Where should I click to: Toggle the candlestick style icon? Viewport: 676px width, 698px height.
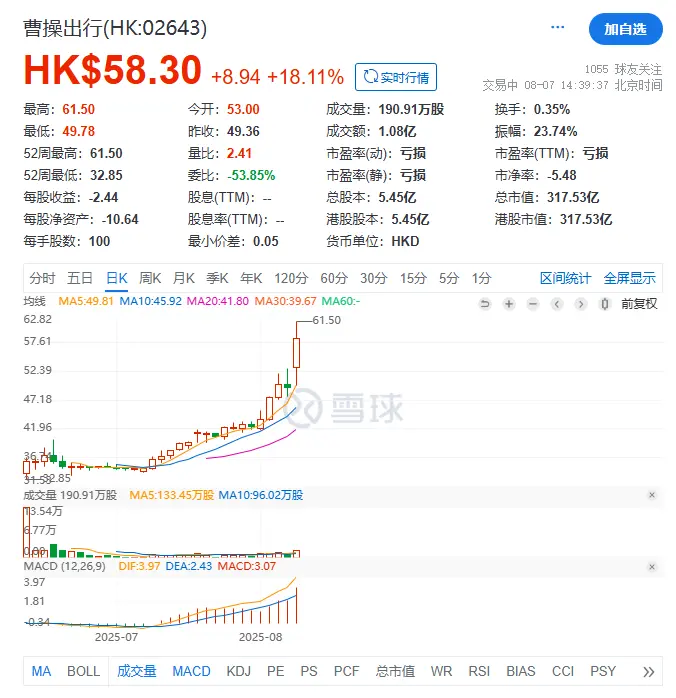point(605,304)
